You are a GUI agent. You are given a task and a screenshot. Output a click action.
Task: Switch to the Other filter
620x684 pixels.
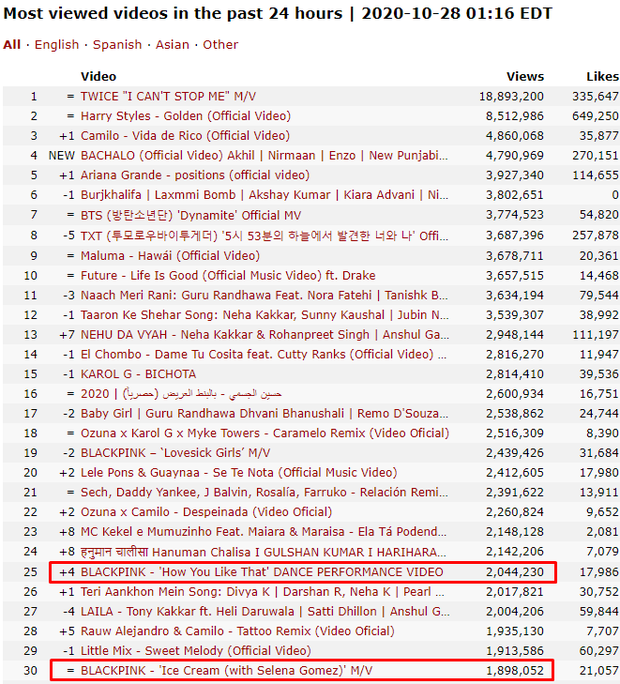[220, 44]
